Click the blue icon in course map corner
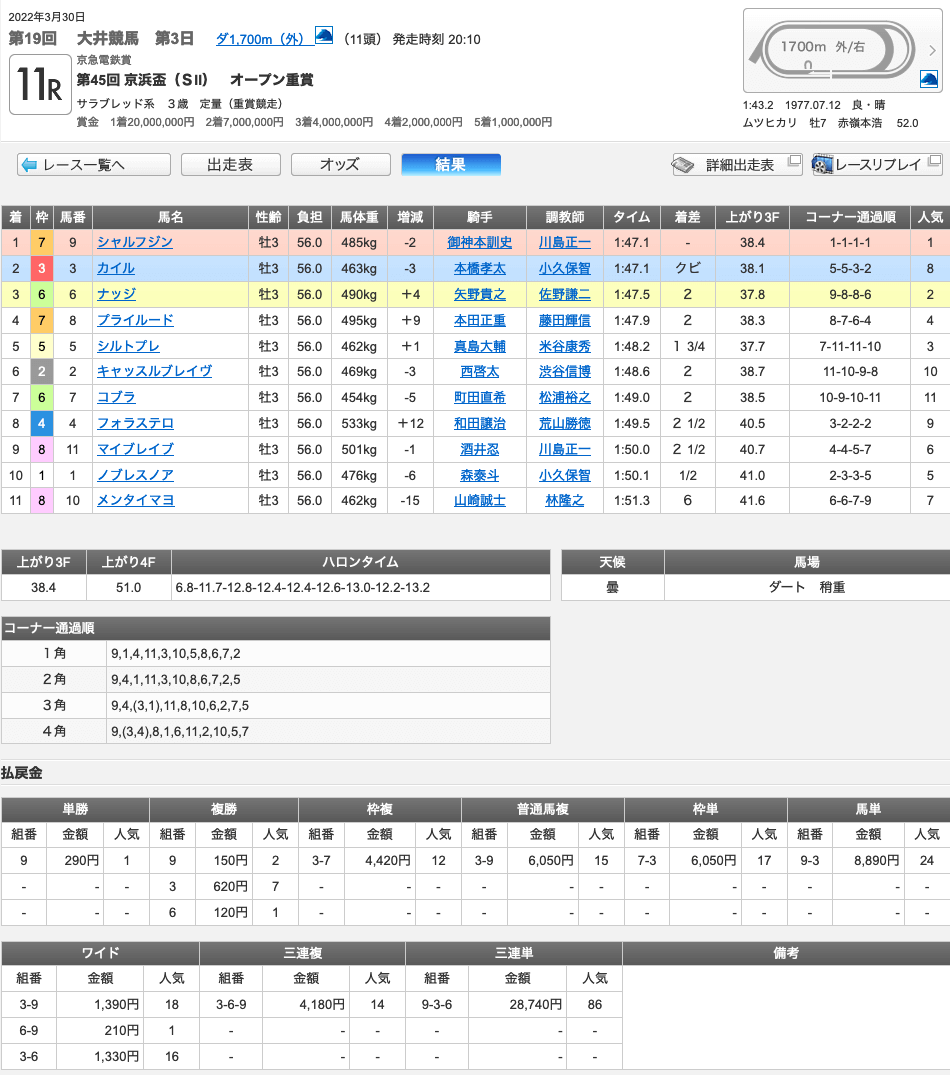The image size is (950, 1075). 928,78
